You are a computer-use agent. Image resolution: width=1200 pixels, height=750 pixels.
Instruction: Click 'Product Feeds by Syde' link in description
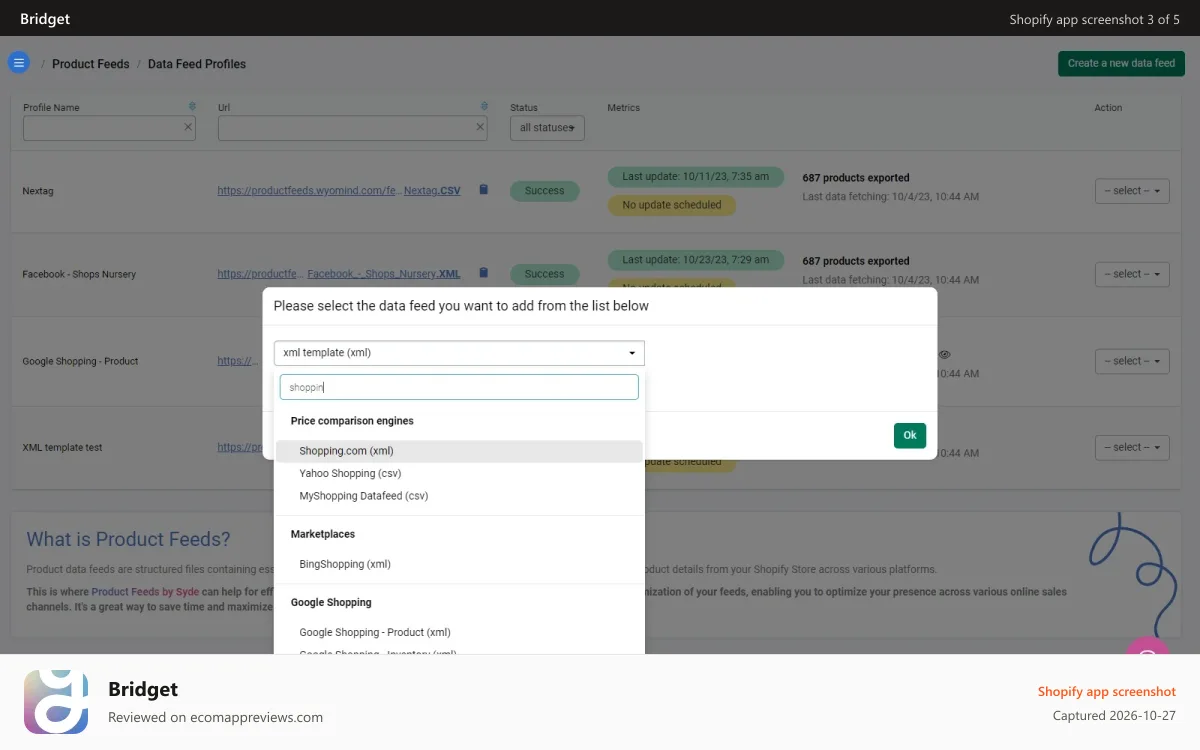point(147,592)
